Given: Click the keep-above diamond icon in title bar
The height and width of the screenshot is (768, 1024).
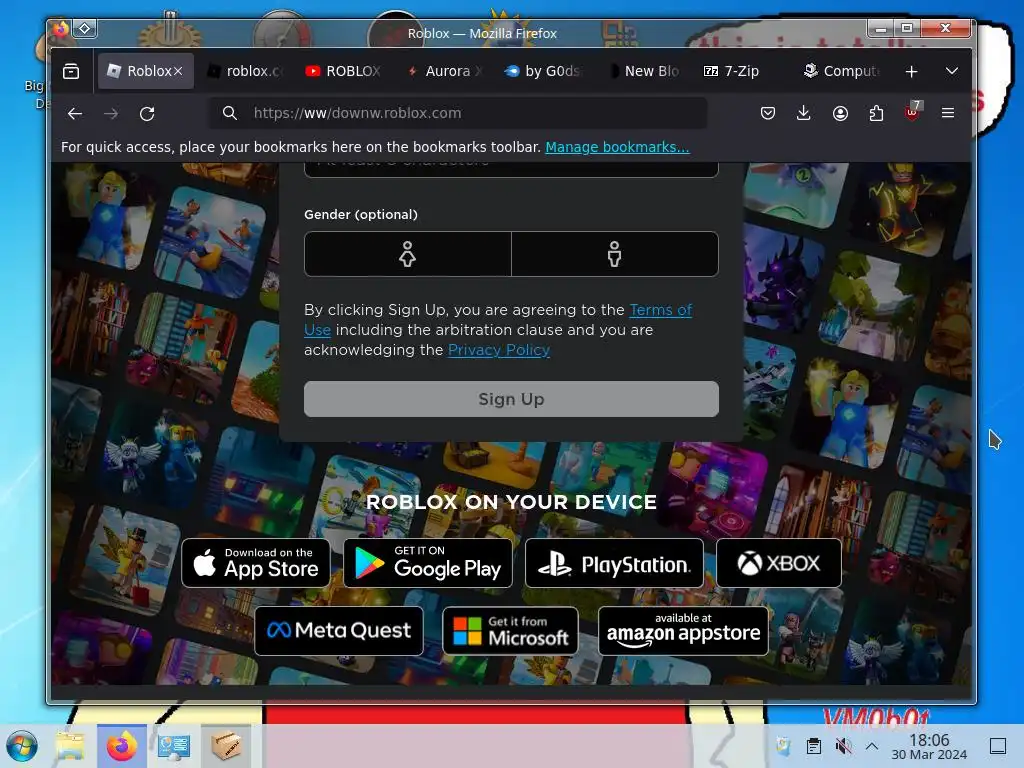Looking at the screenshot, I should 85,28.
